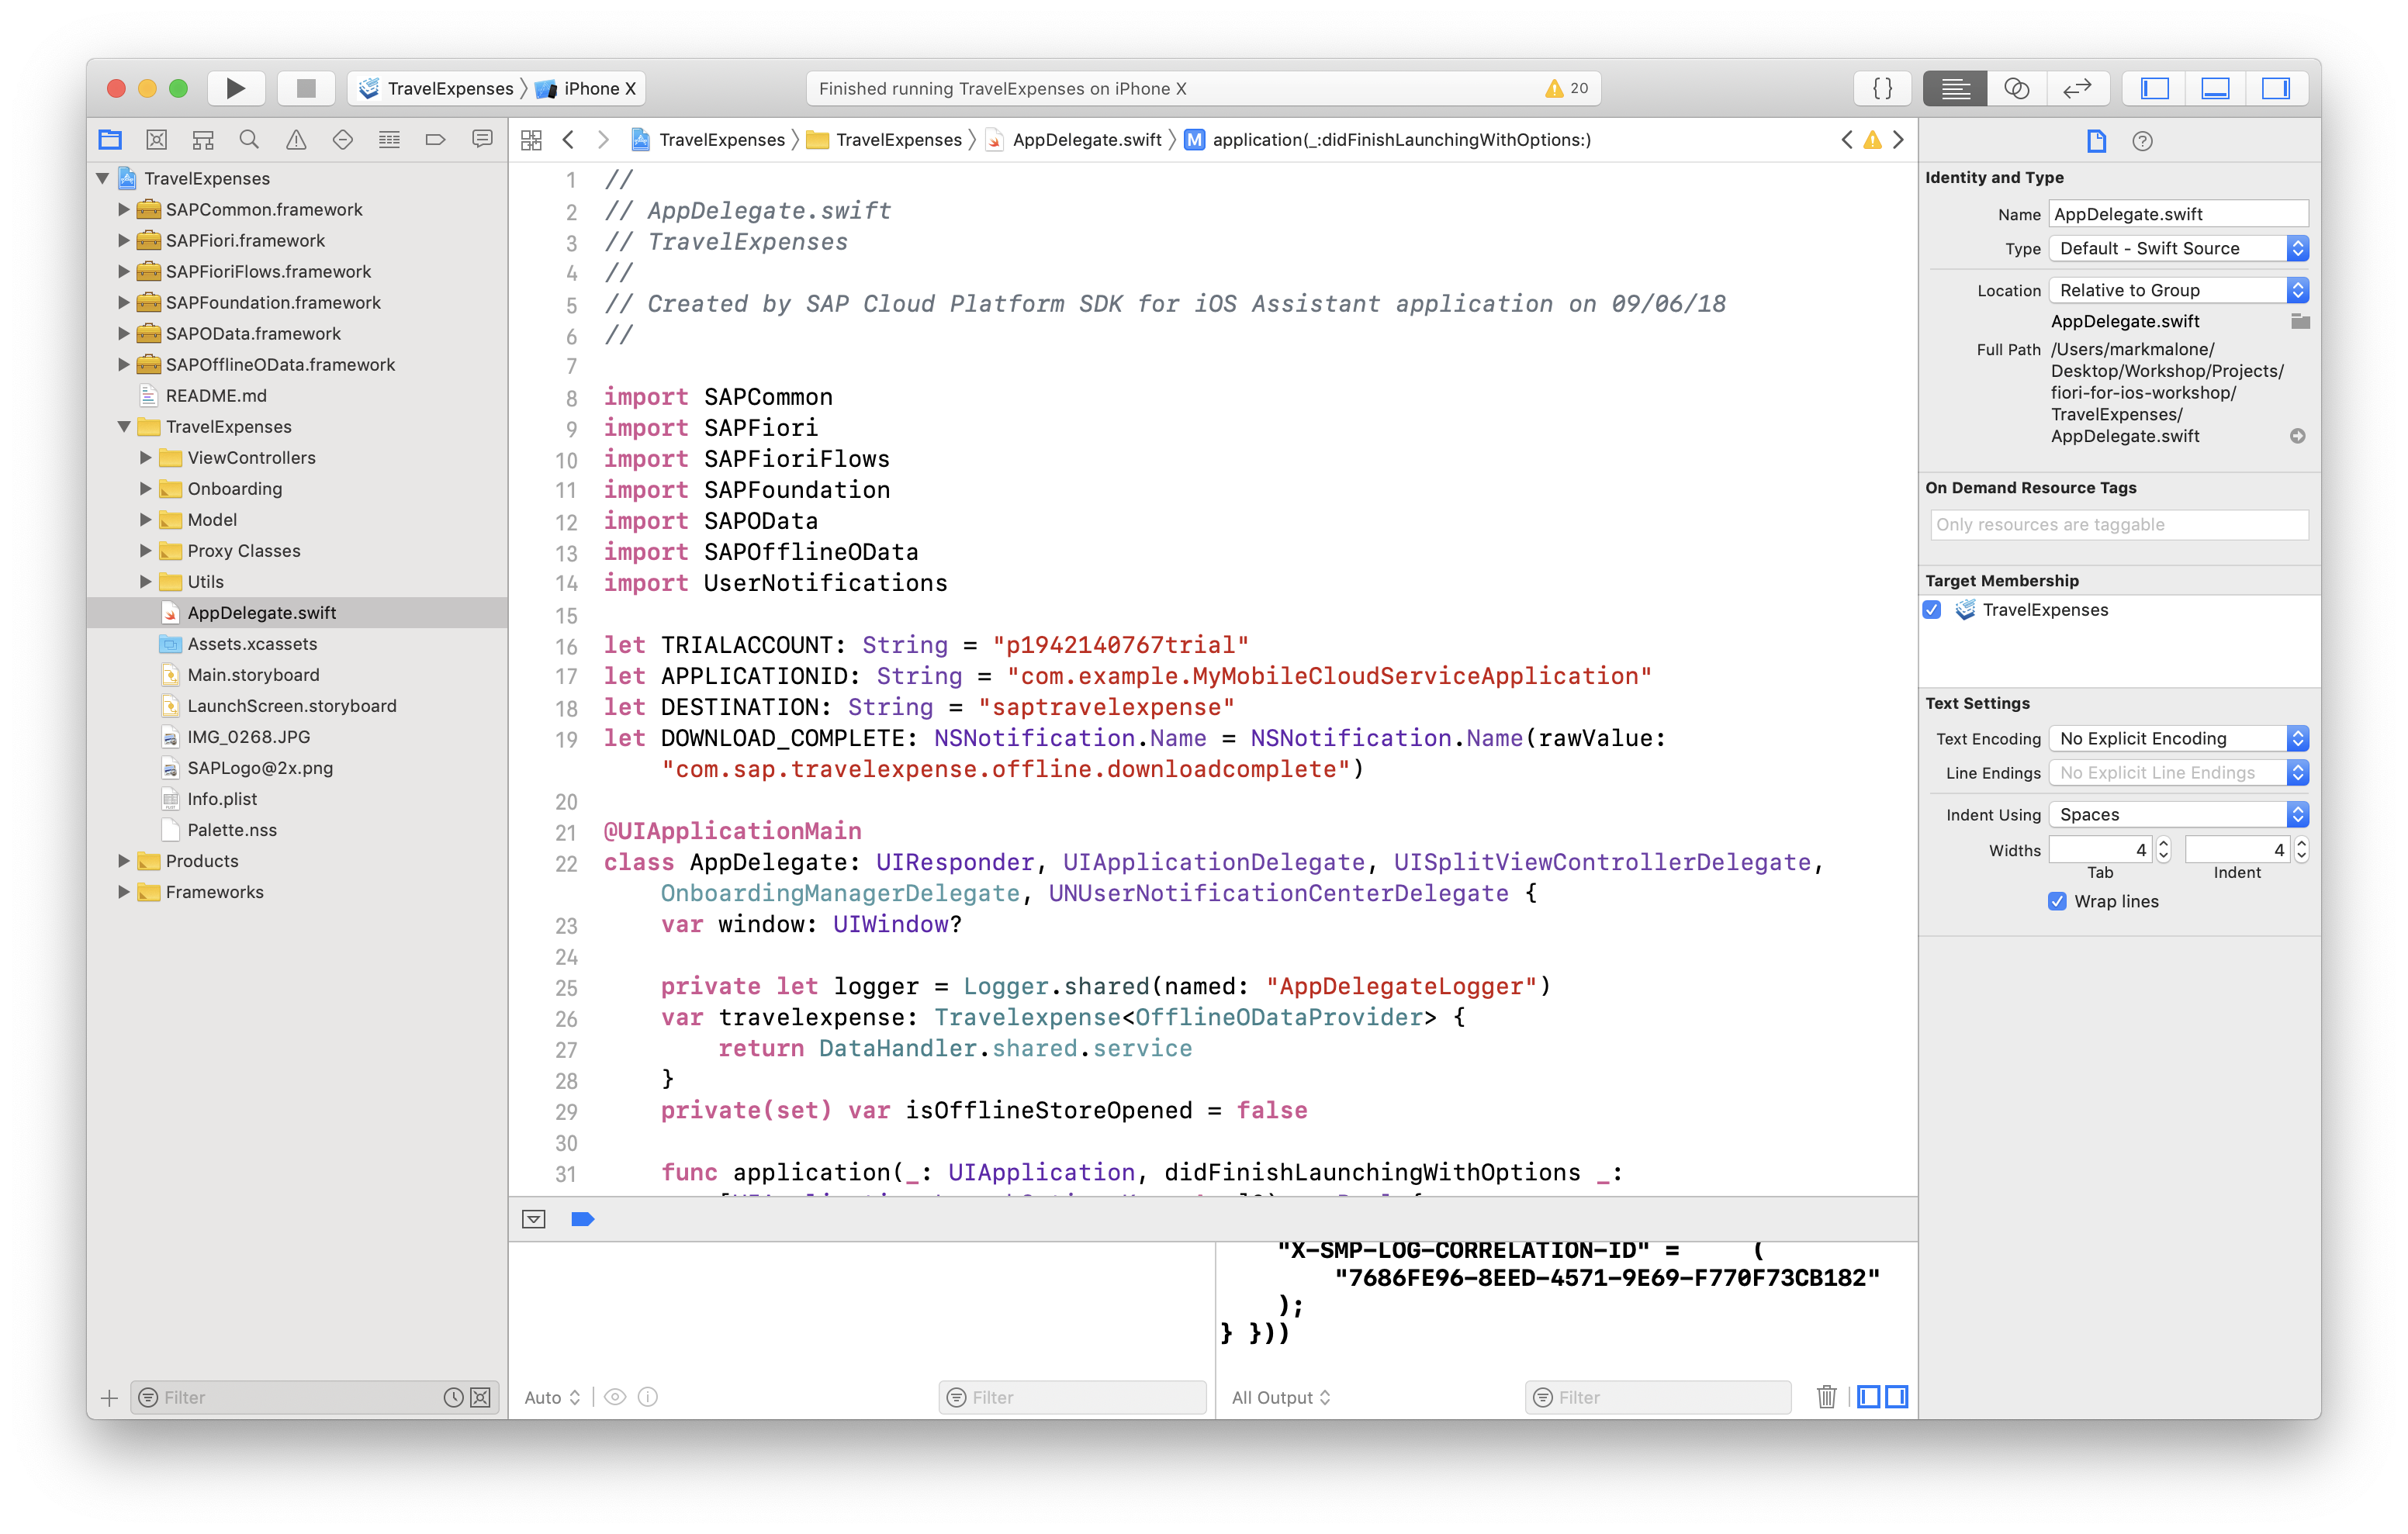
Task: Open the Location Relative to Group dropdown
Action: click(x=2178, y=290)
